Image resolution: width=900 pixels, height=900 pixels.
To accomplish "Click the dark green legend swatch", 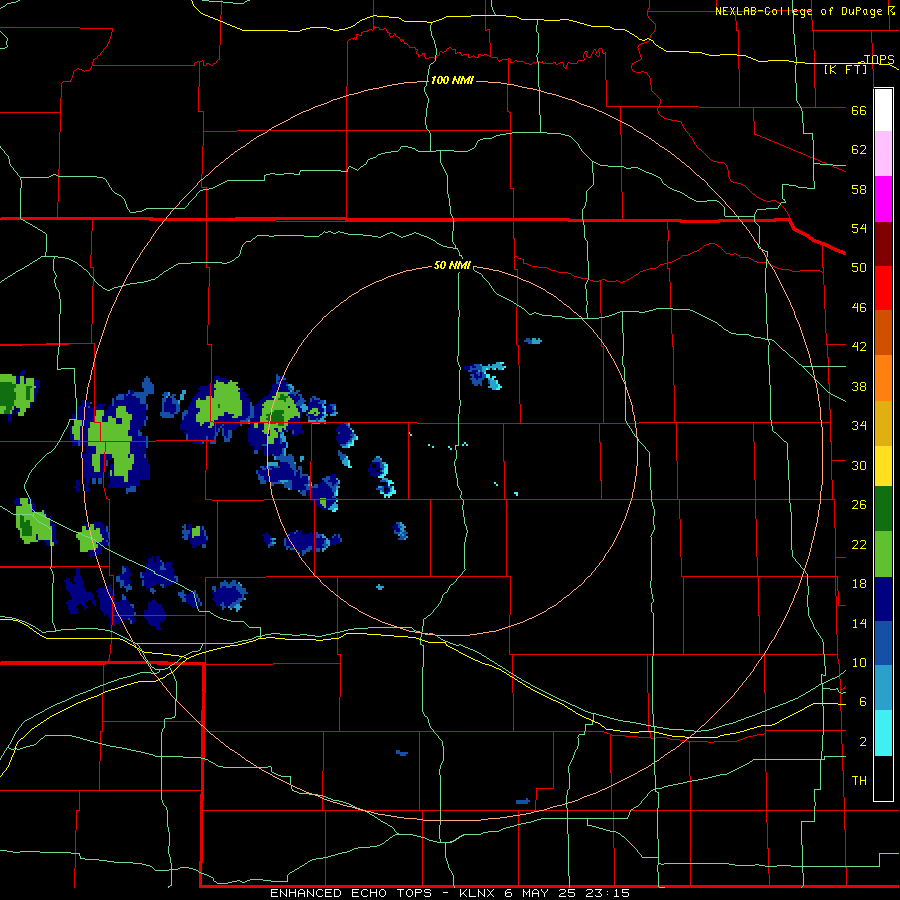I will tap(883, 509).
